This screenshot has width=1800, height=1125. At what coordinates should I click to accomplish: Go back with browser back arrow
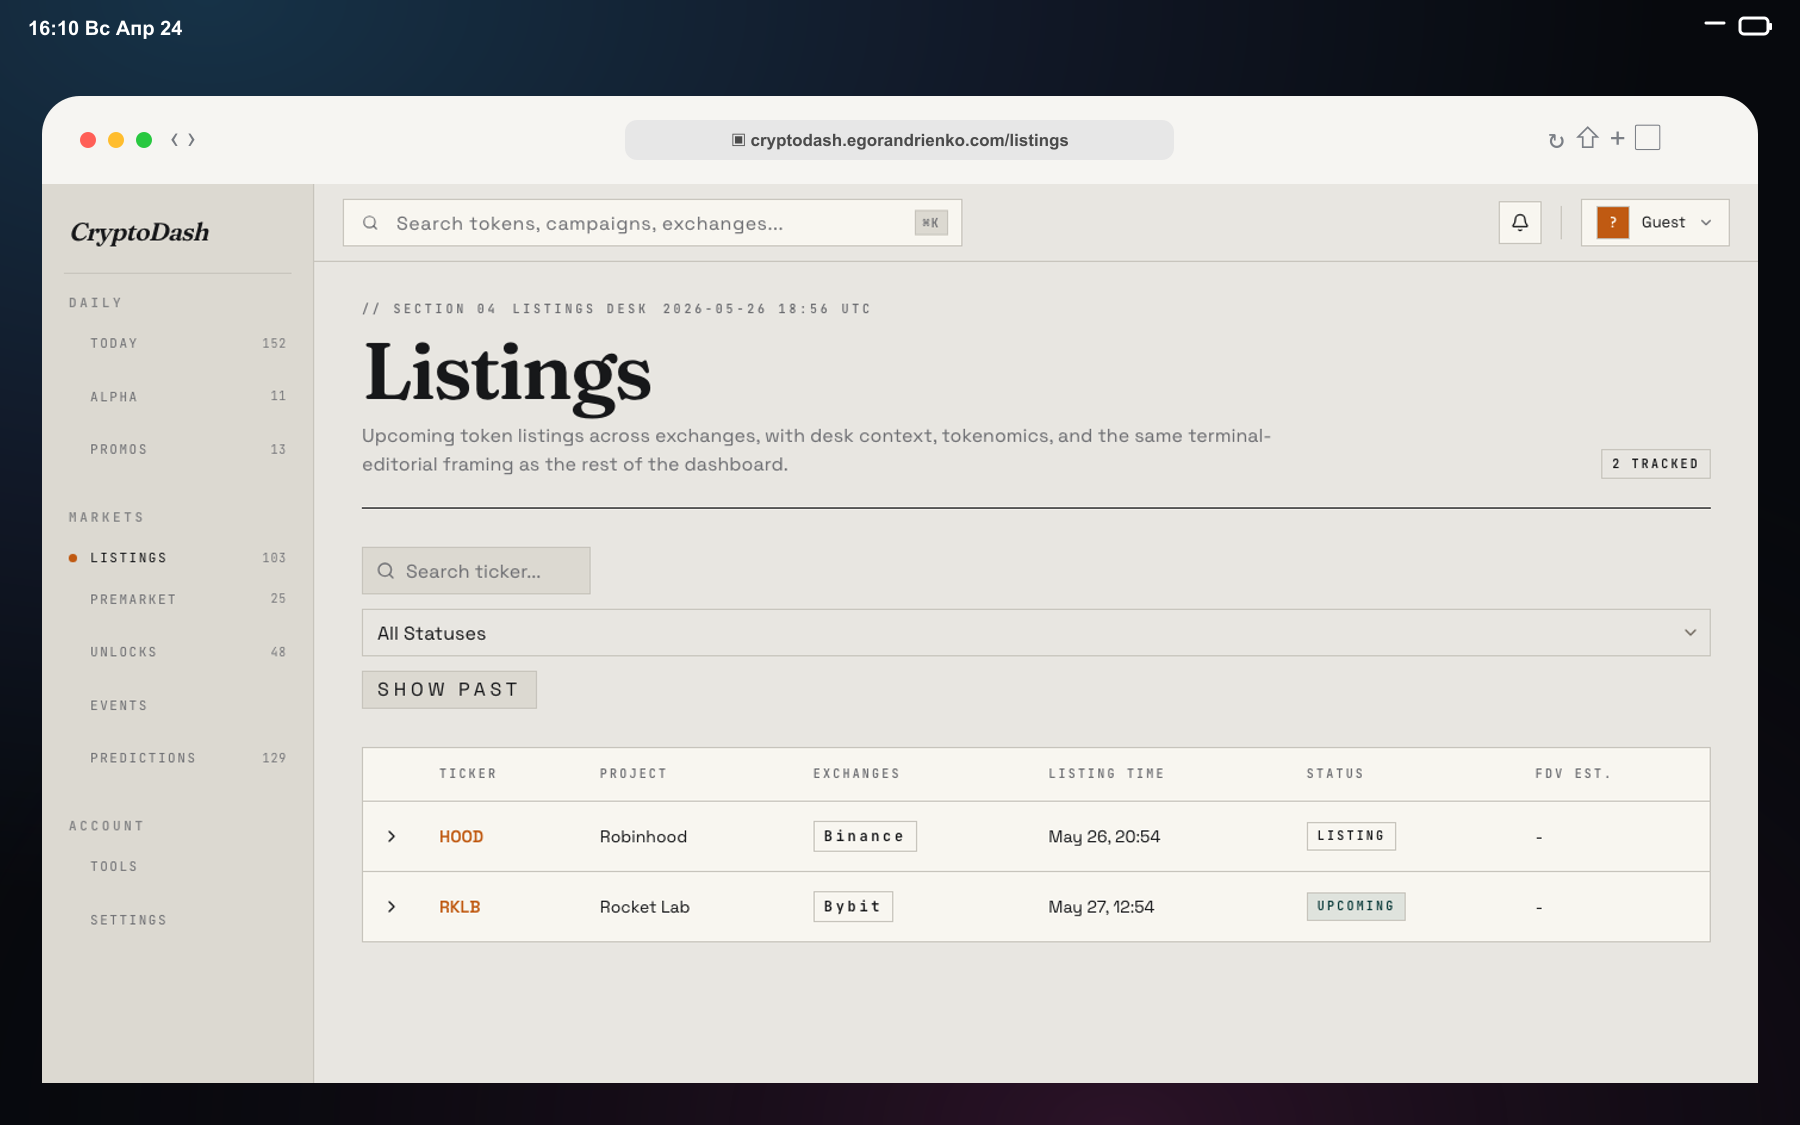click(175, 140)
